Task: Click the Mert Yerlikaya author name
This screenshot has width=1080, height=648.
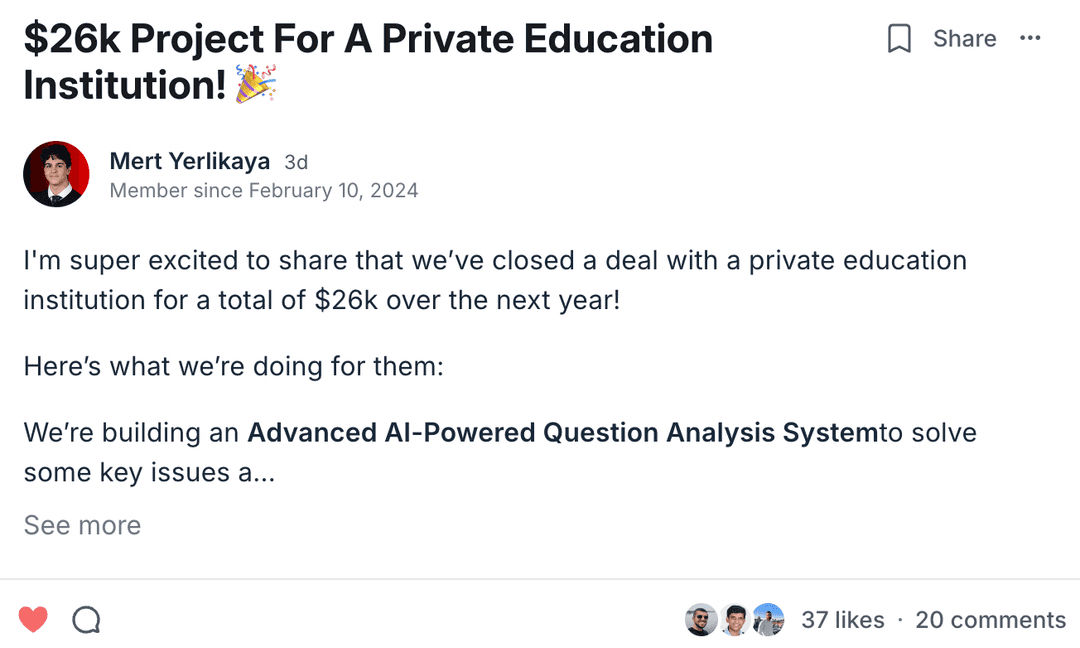Action: click(189, 161)
